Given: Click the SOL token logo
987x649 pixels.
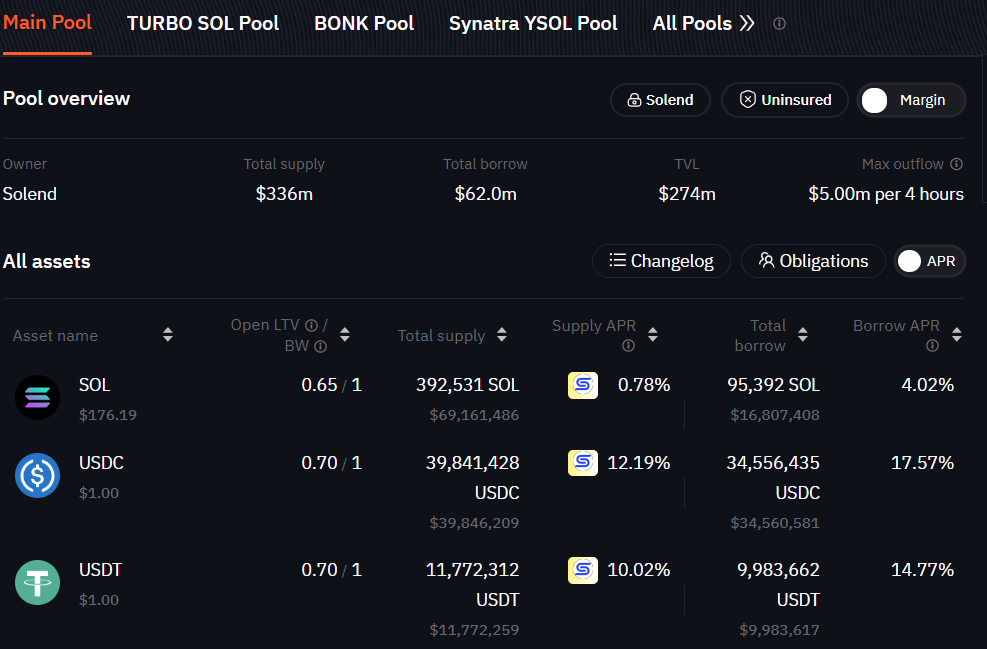Looking at the screenshot, I should (37, 398).
